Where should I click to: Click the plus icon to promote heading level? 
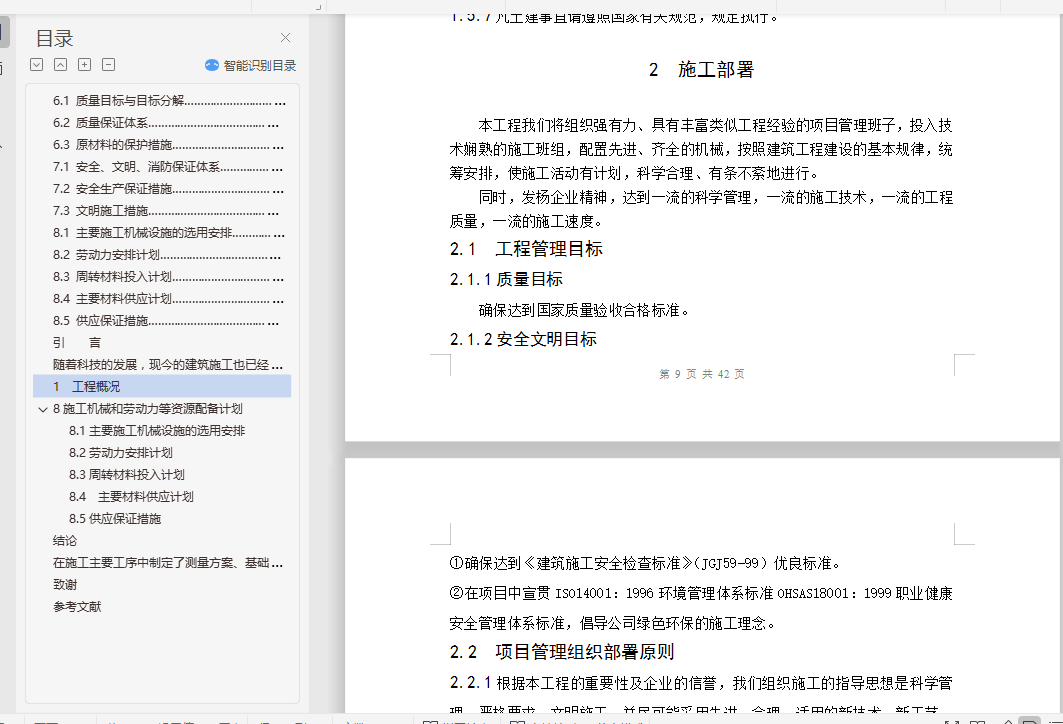point(84,65)
